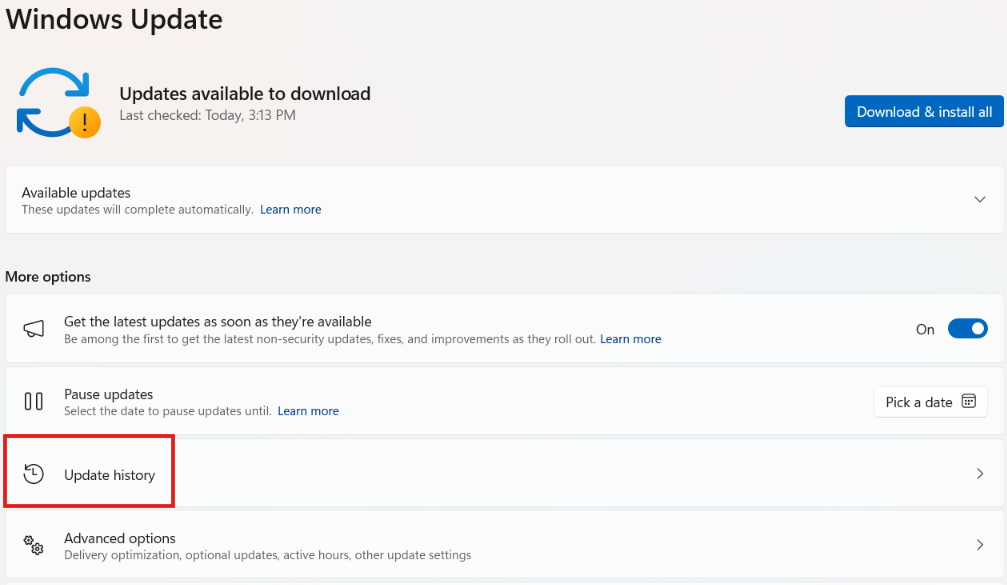Click 'Updates available to download' status text
Image resolution: width=1007 pixels, height=585 pixels.
[245, 94]
